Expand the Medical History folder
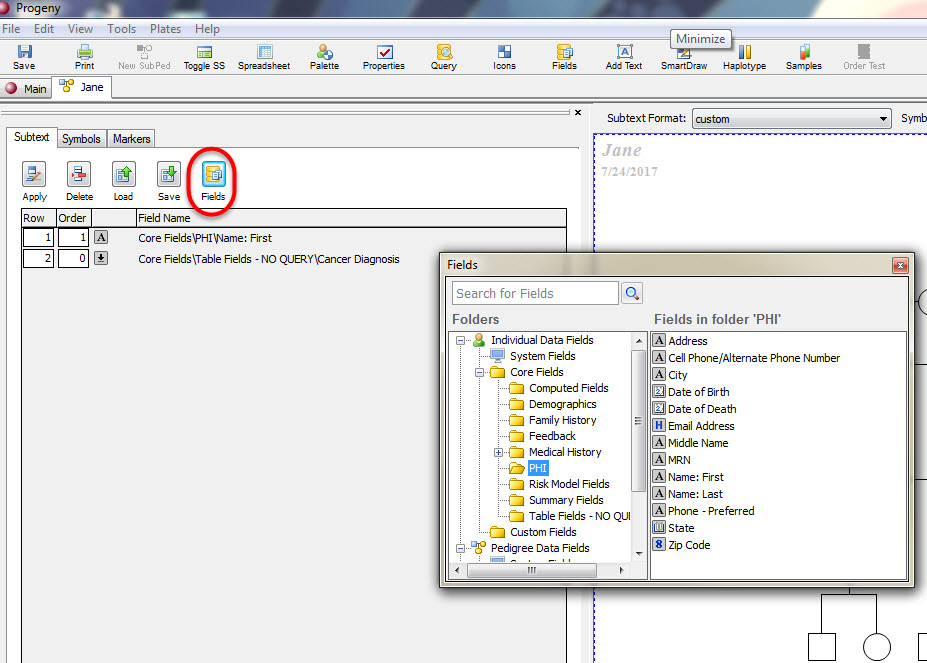 (x=498, y=452)
